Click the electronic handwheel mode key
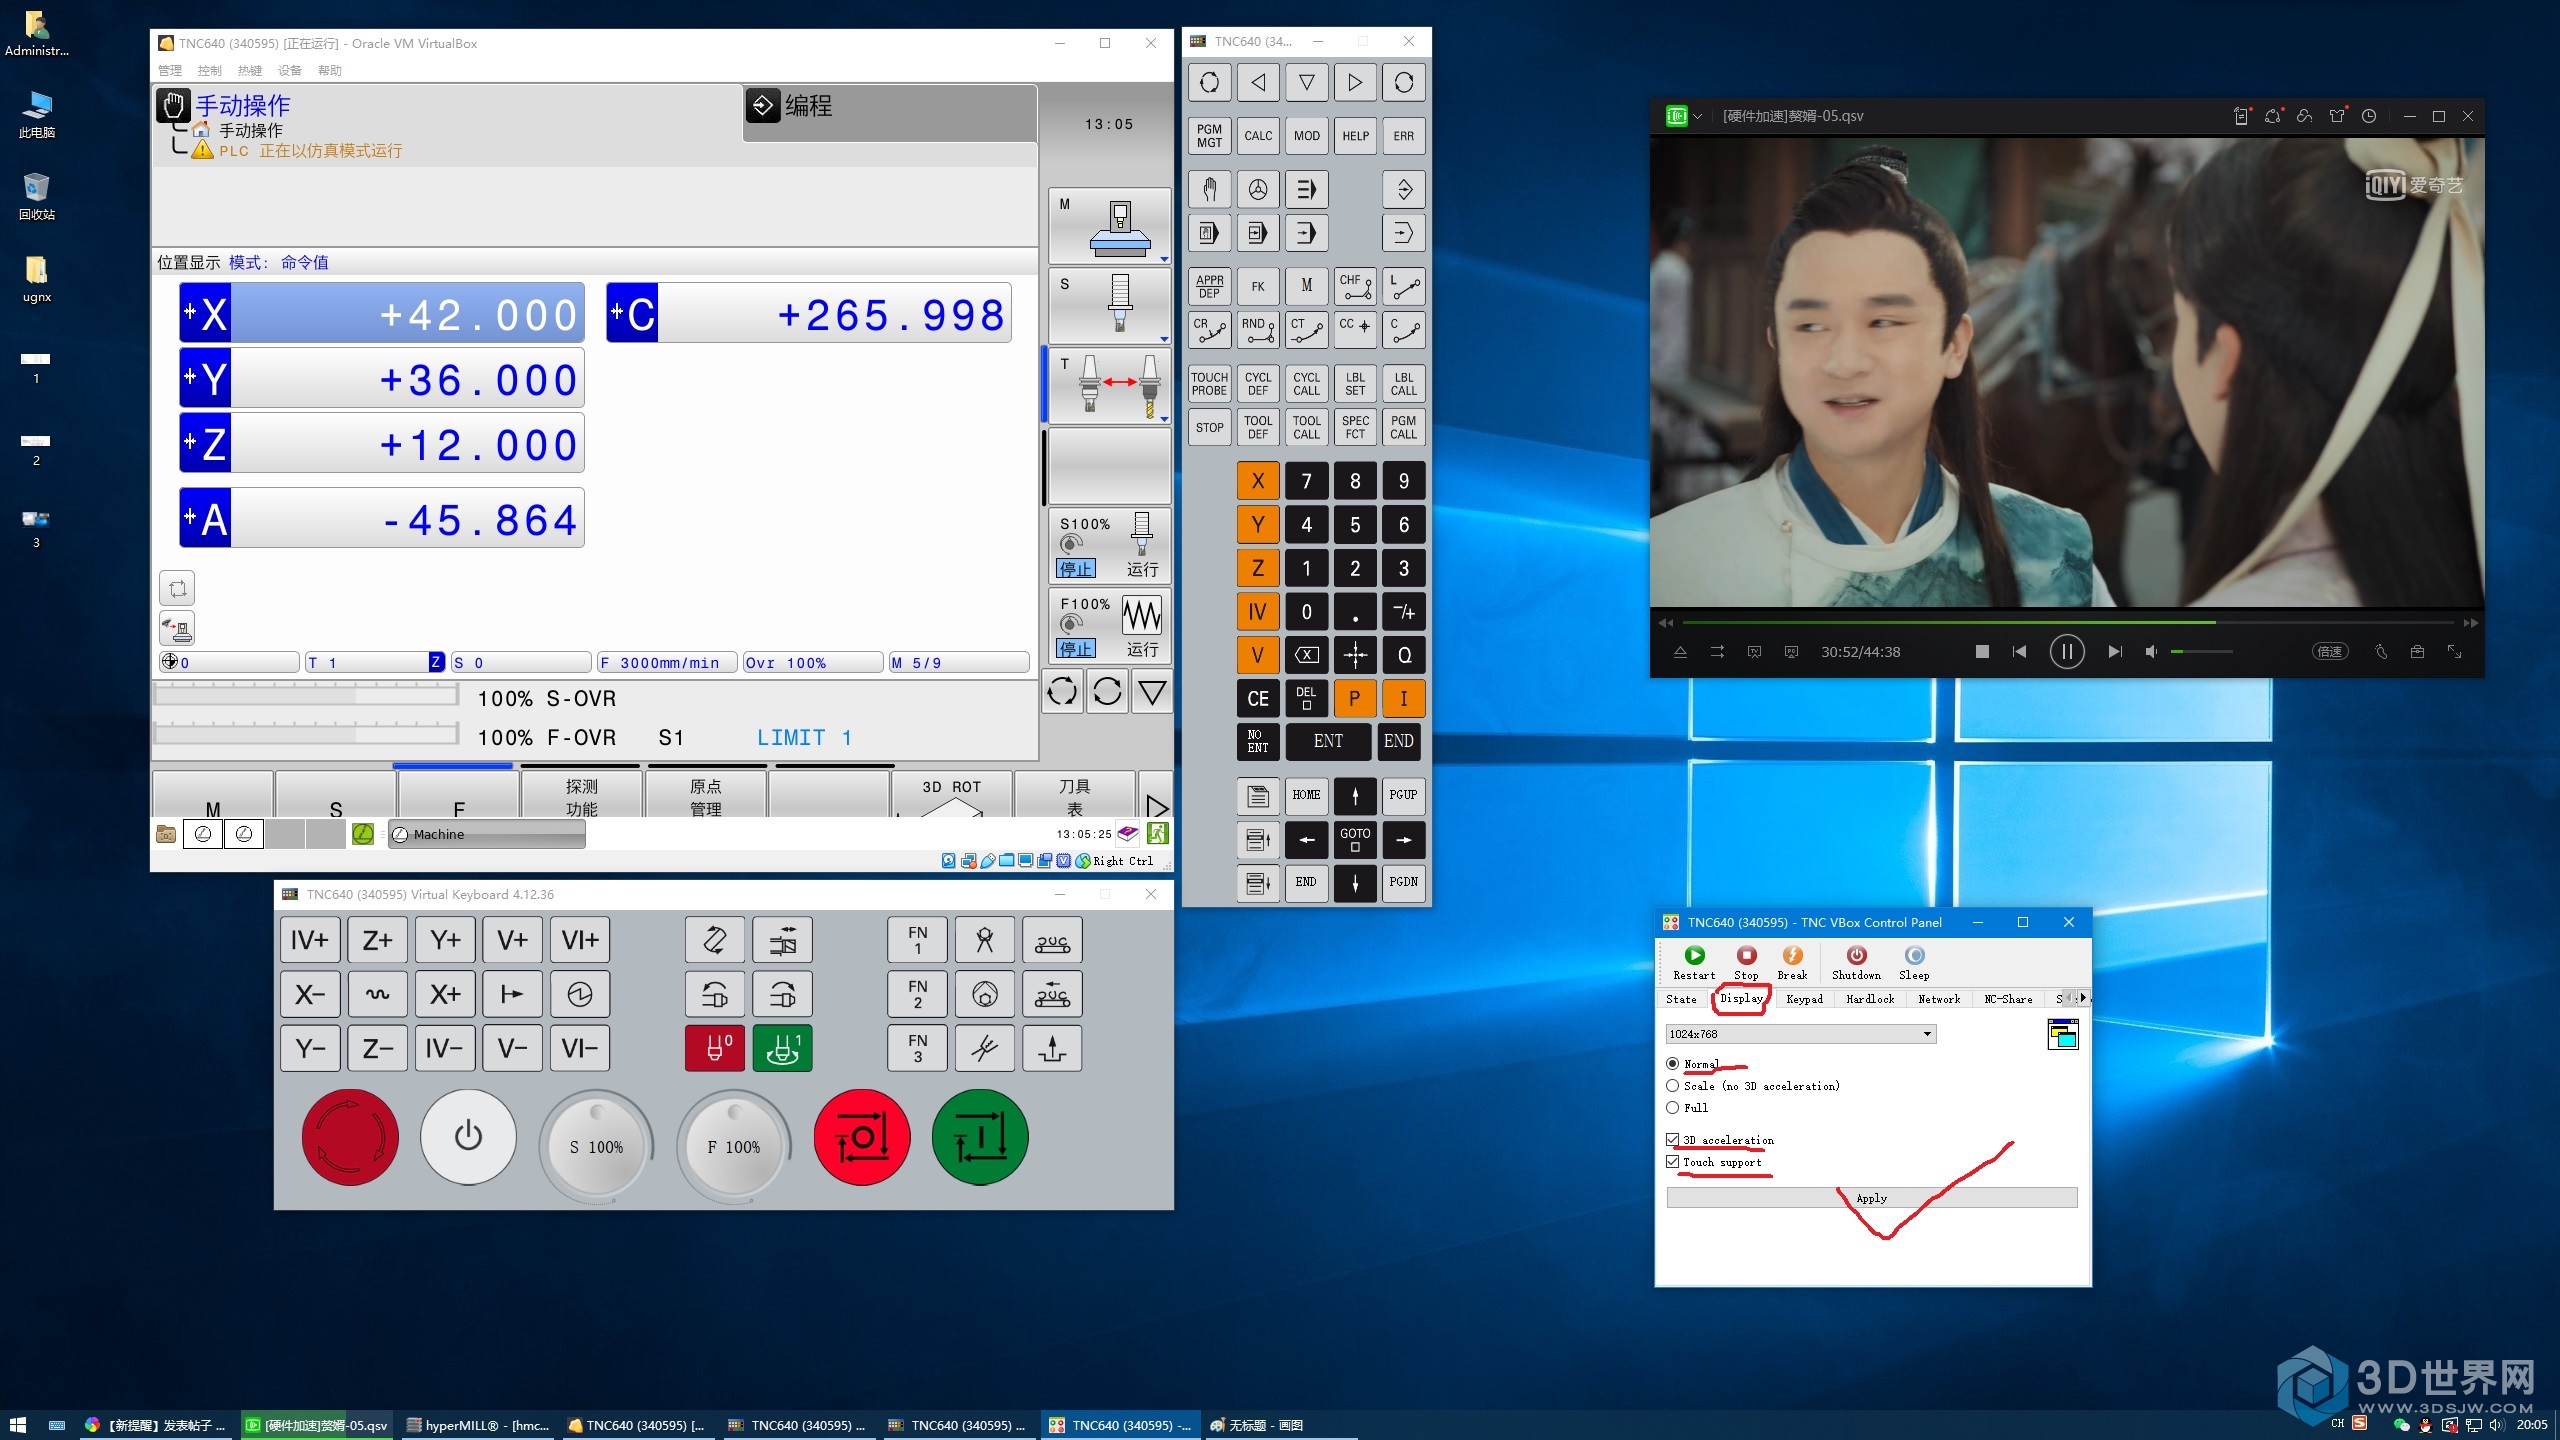The image size is (2560, 1440). [1258, 189]
